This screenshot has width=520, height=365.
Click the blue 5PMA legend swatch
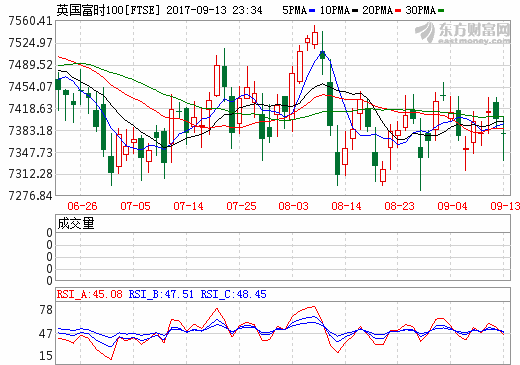click(312, 11)
